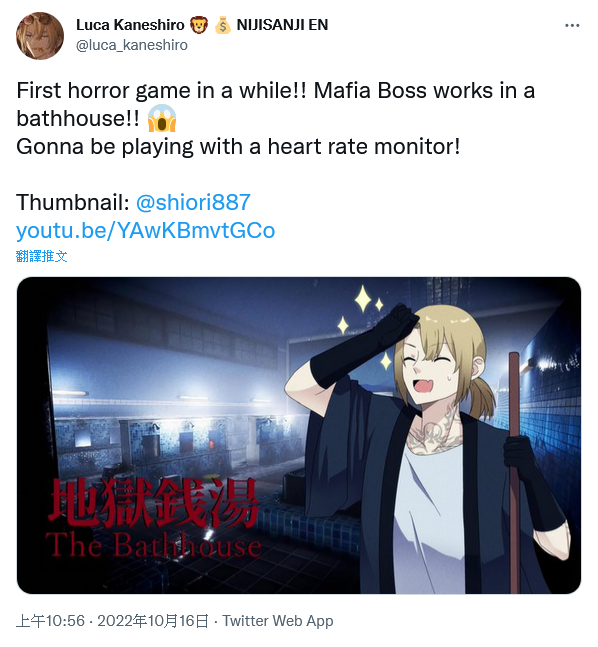Click the Luca Kaneshiro display name
Image resolution: width=598 pixels, height=647 pixels.
(130, 25)
